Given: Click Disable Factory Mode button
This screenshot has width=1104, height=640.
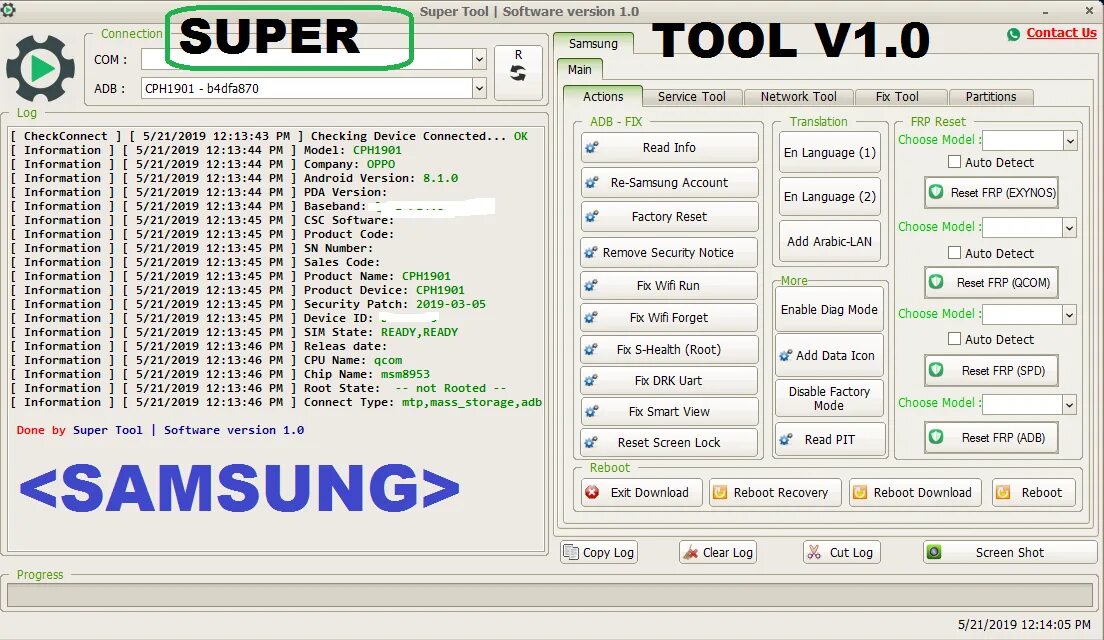Looking at the screenshot, I should (829, 398).
